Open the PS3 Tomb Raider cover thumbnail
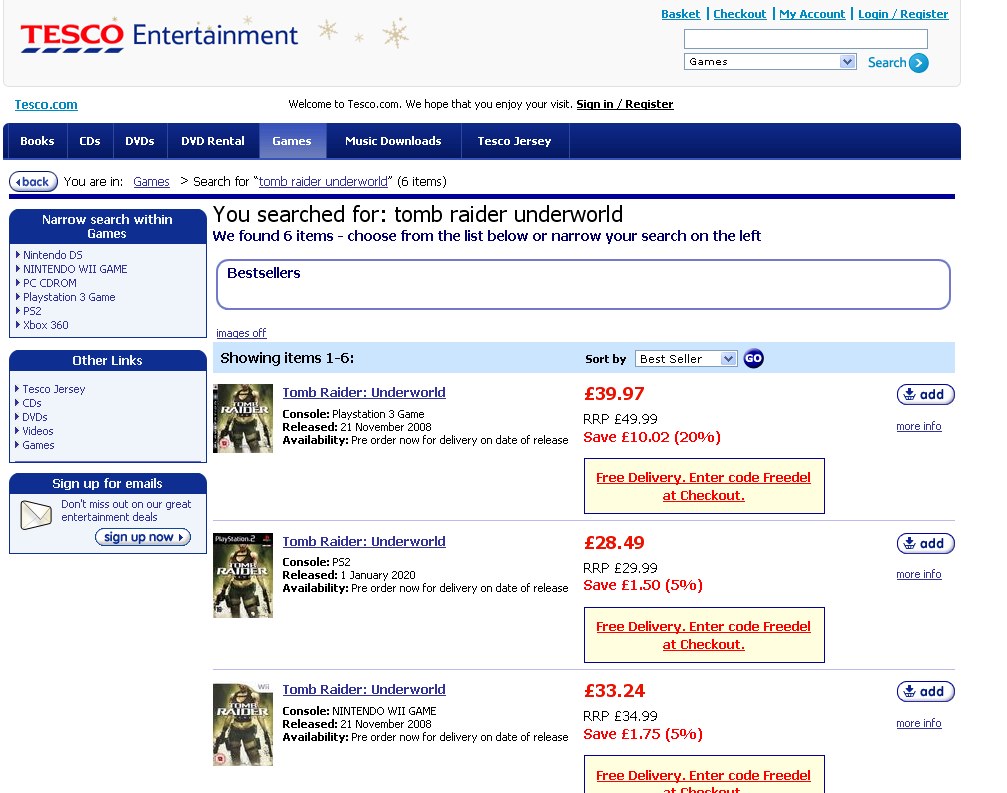 click(243, 419)
